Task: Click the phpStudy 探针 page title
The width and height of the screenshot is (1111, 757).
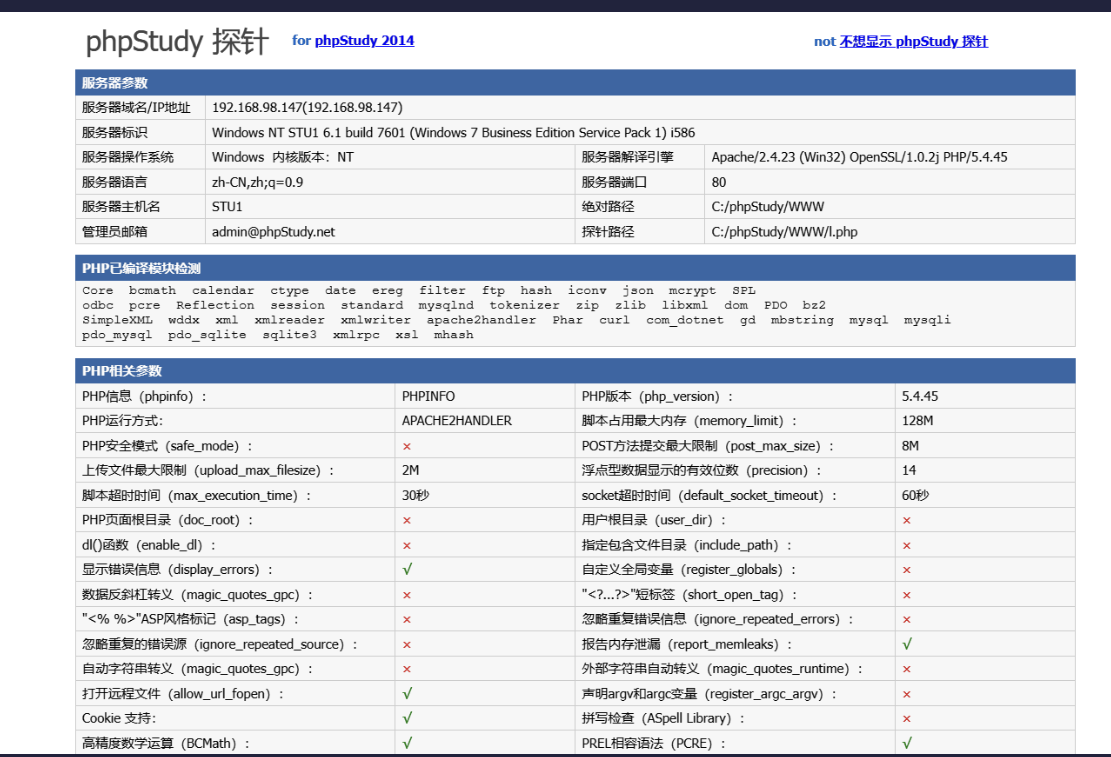Action: pyautogui.click(x=177, y=41)
